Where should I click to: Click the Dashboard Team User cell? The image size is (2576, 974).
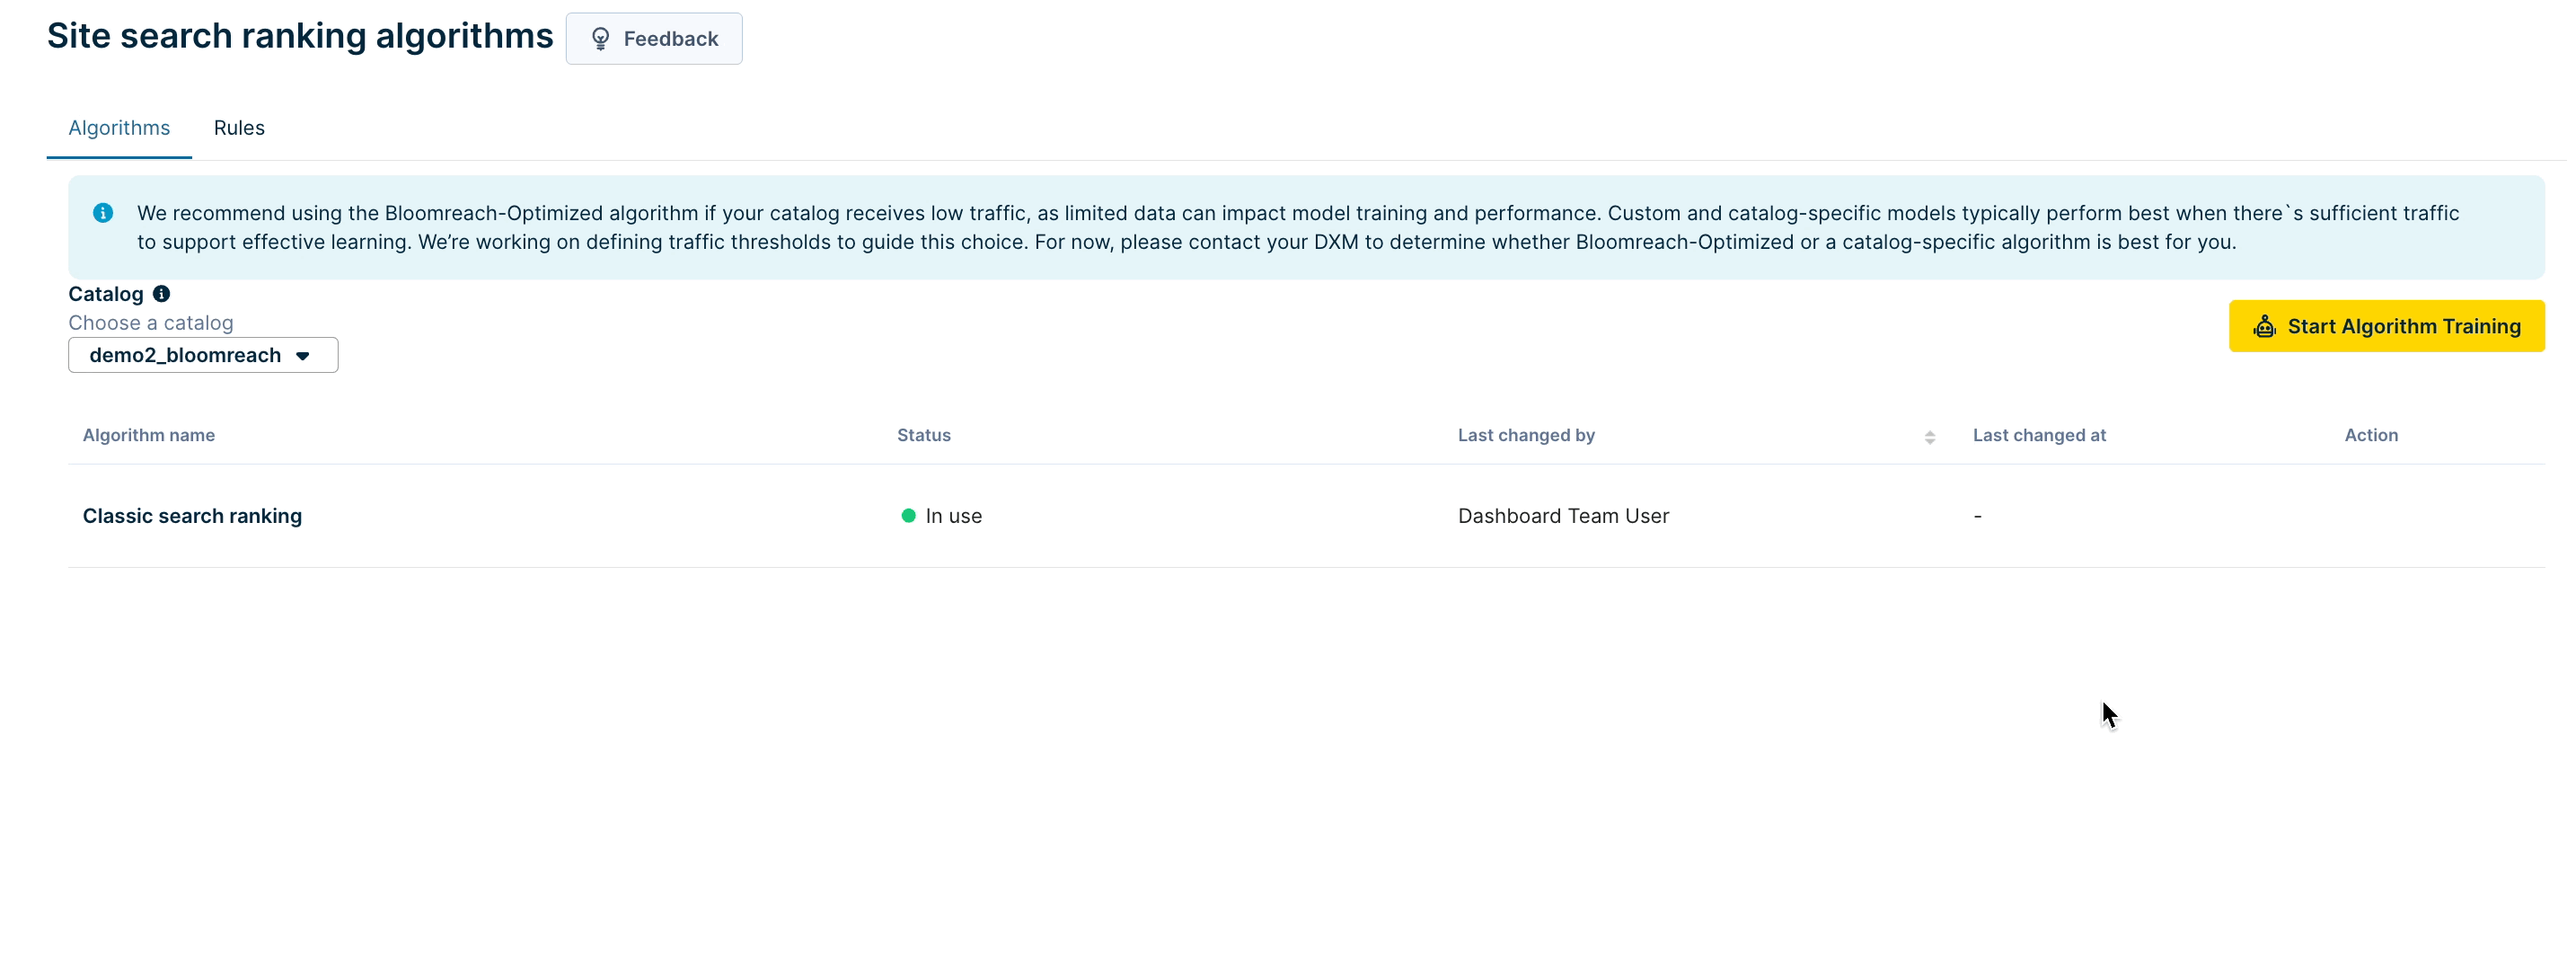(1563, 516)
